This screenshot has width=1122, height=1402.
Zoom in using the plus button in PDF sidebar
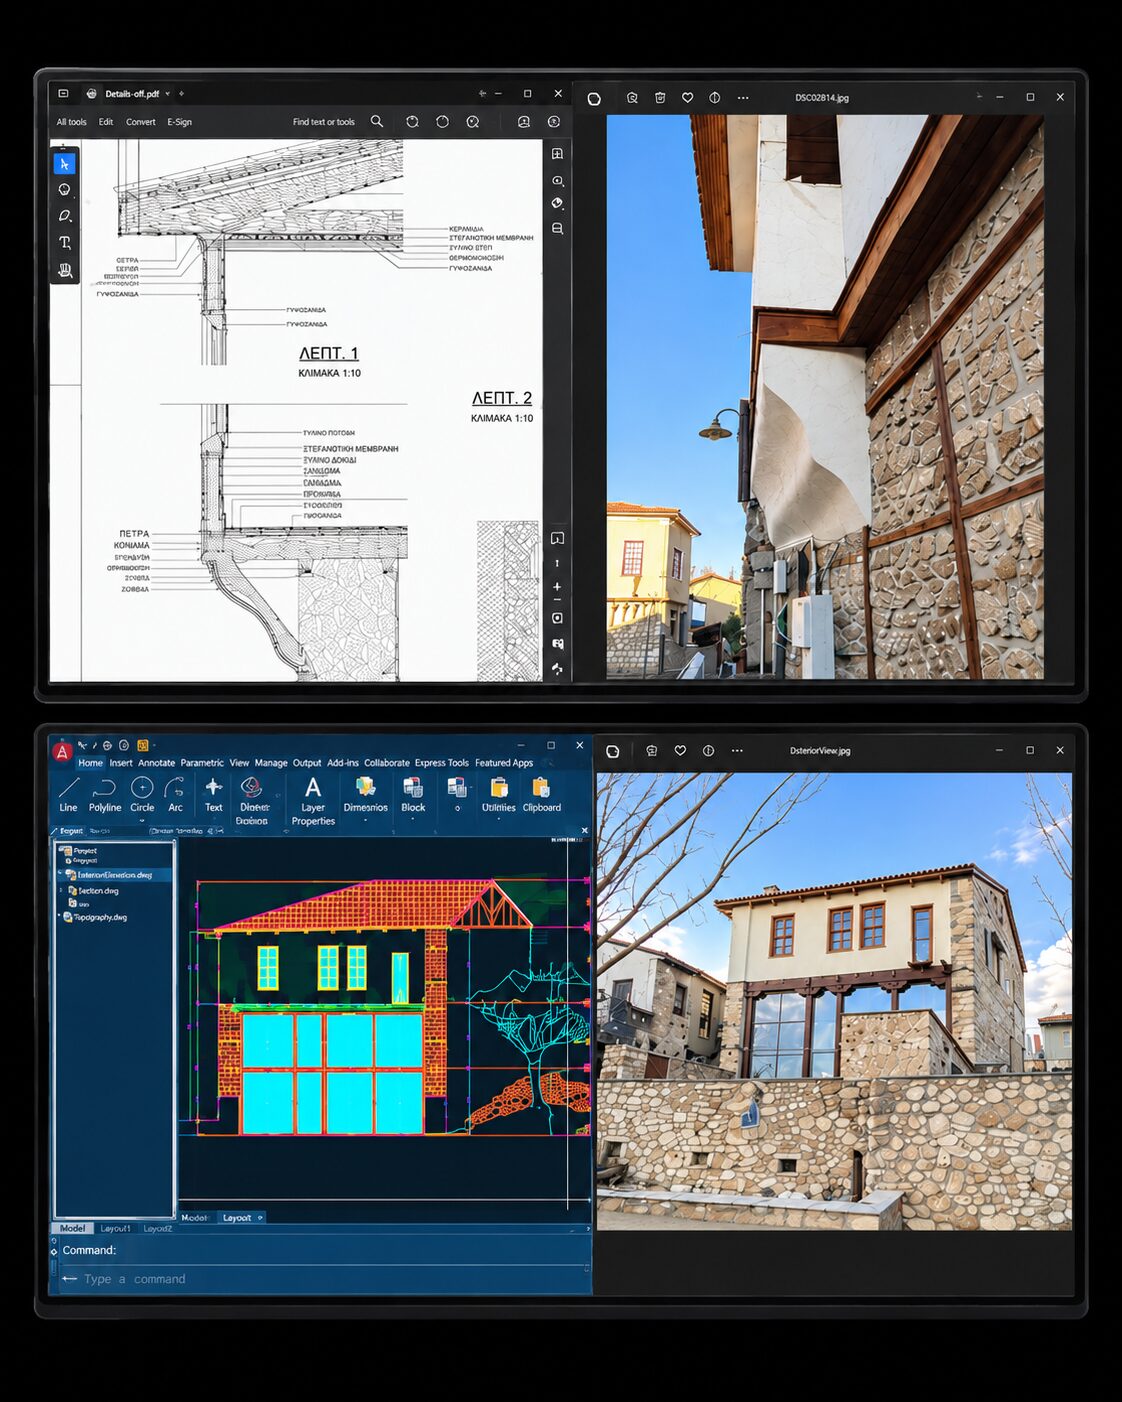[x=557, y=587]
